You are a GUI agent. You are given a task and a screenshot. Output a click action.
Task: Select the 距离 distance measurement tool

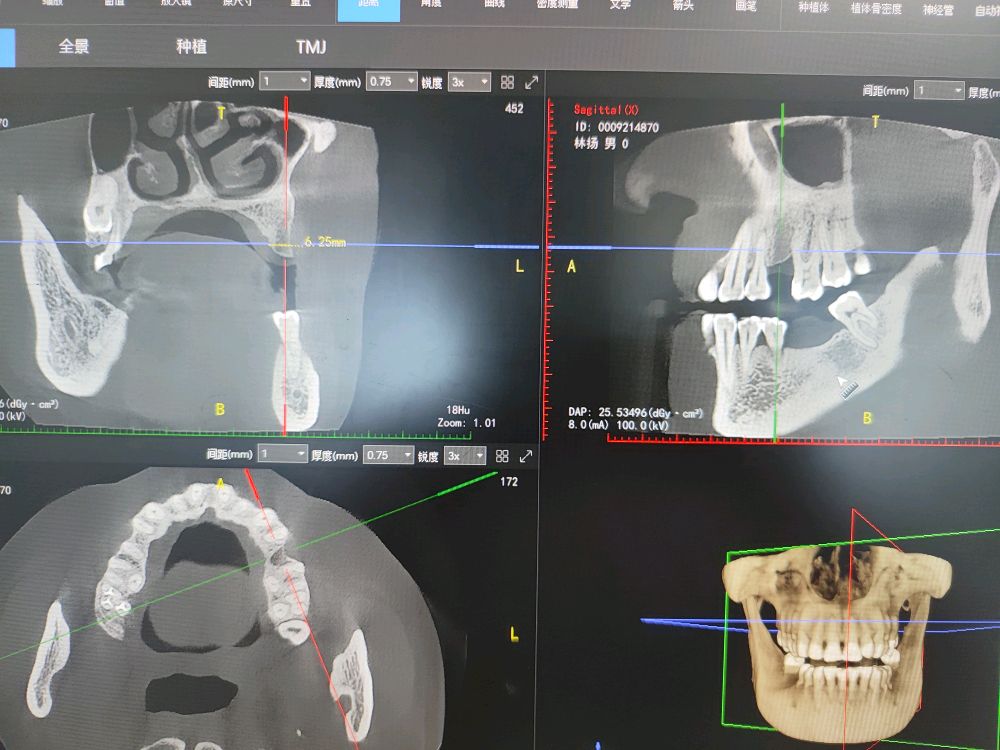coord(368,8)
